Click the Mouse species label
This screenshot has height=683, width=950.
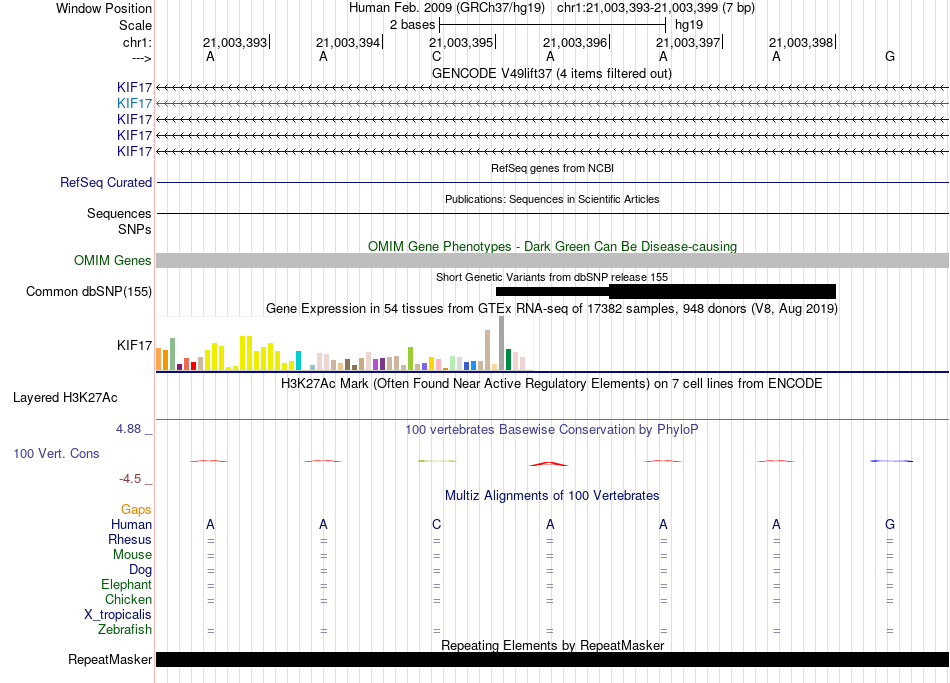point(132,555)
